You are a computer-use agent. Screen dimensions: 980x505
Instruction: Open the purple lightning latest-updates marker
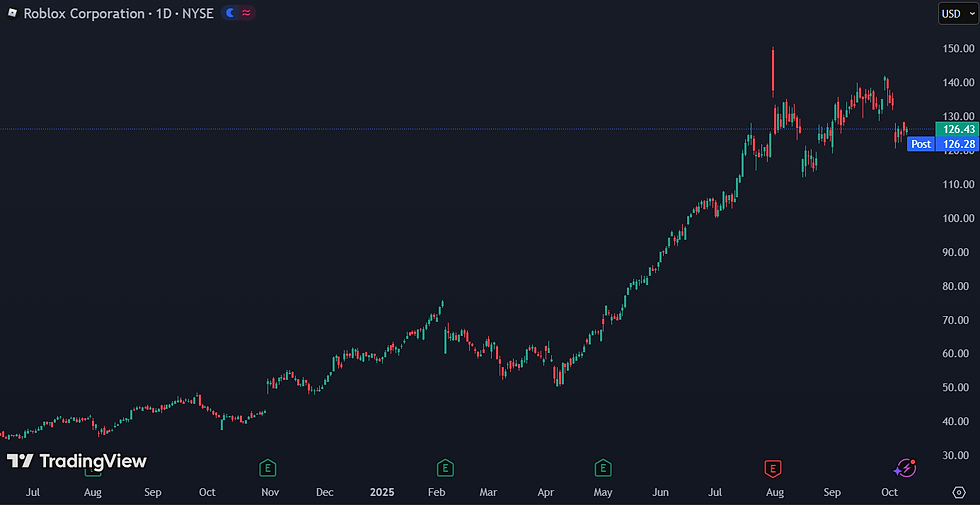click(905, 468)
